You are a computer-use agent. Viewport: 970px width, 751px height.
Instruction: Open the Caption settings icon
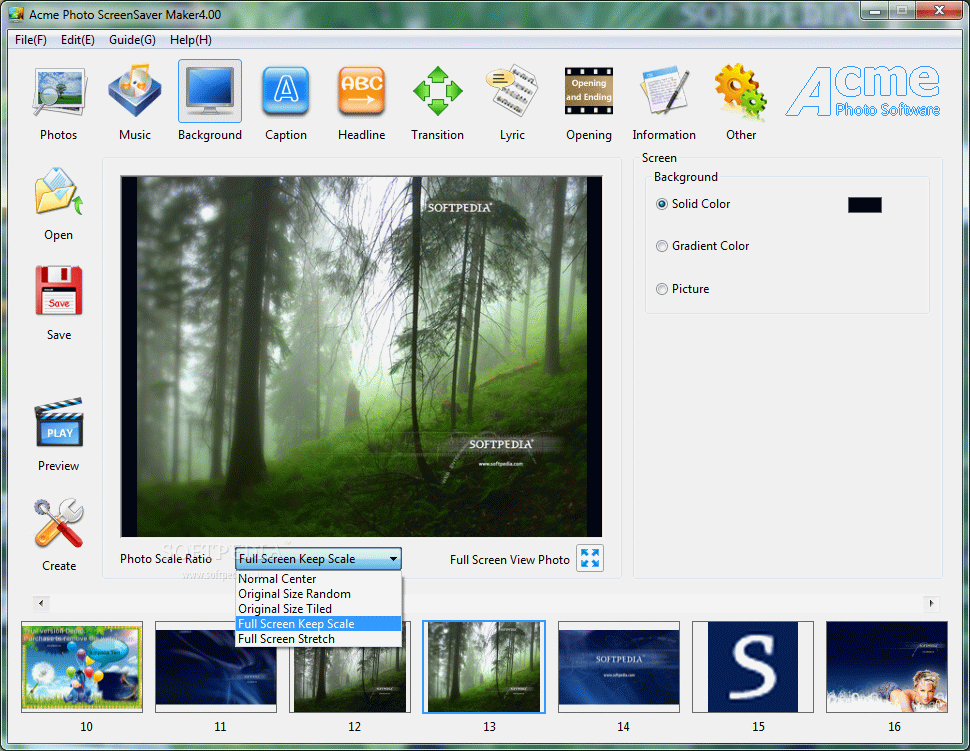pos(286,91)
